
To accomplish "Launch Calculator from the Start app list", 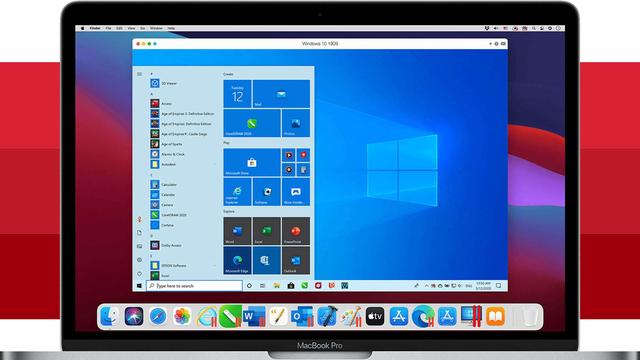I will pyautogui.click(x=163, y=184).
